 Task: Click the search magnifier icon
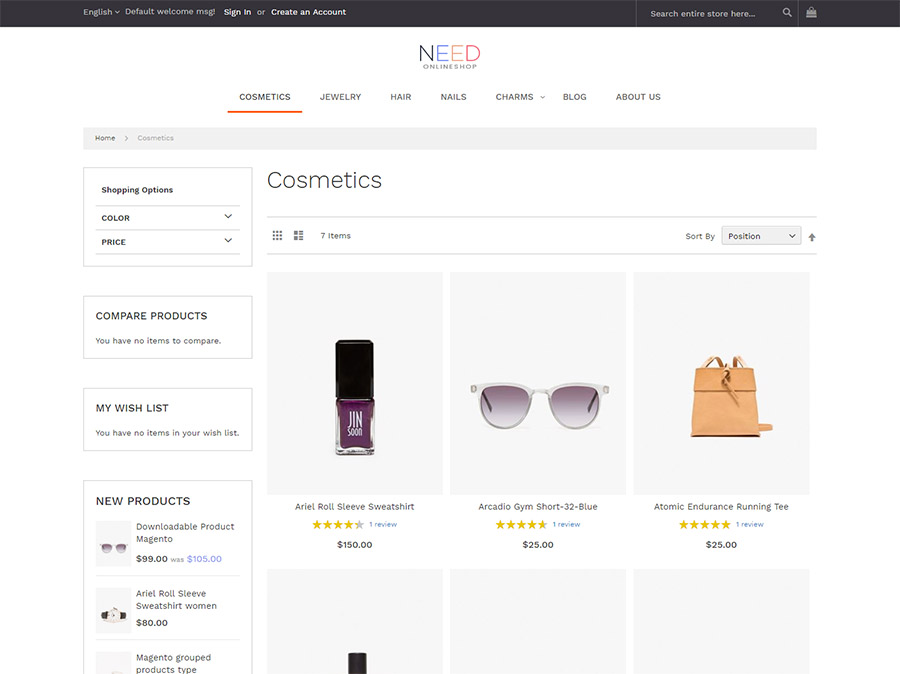pyautogui.click(x=787, y=13)
